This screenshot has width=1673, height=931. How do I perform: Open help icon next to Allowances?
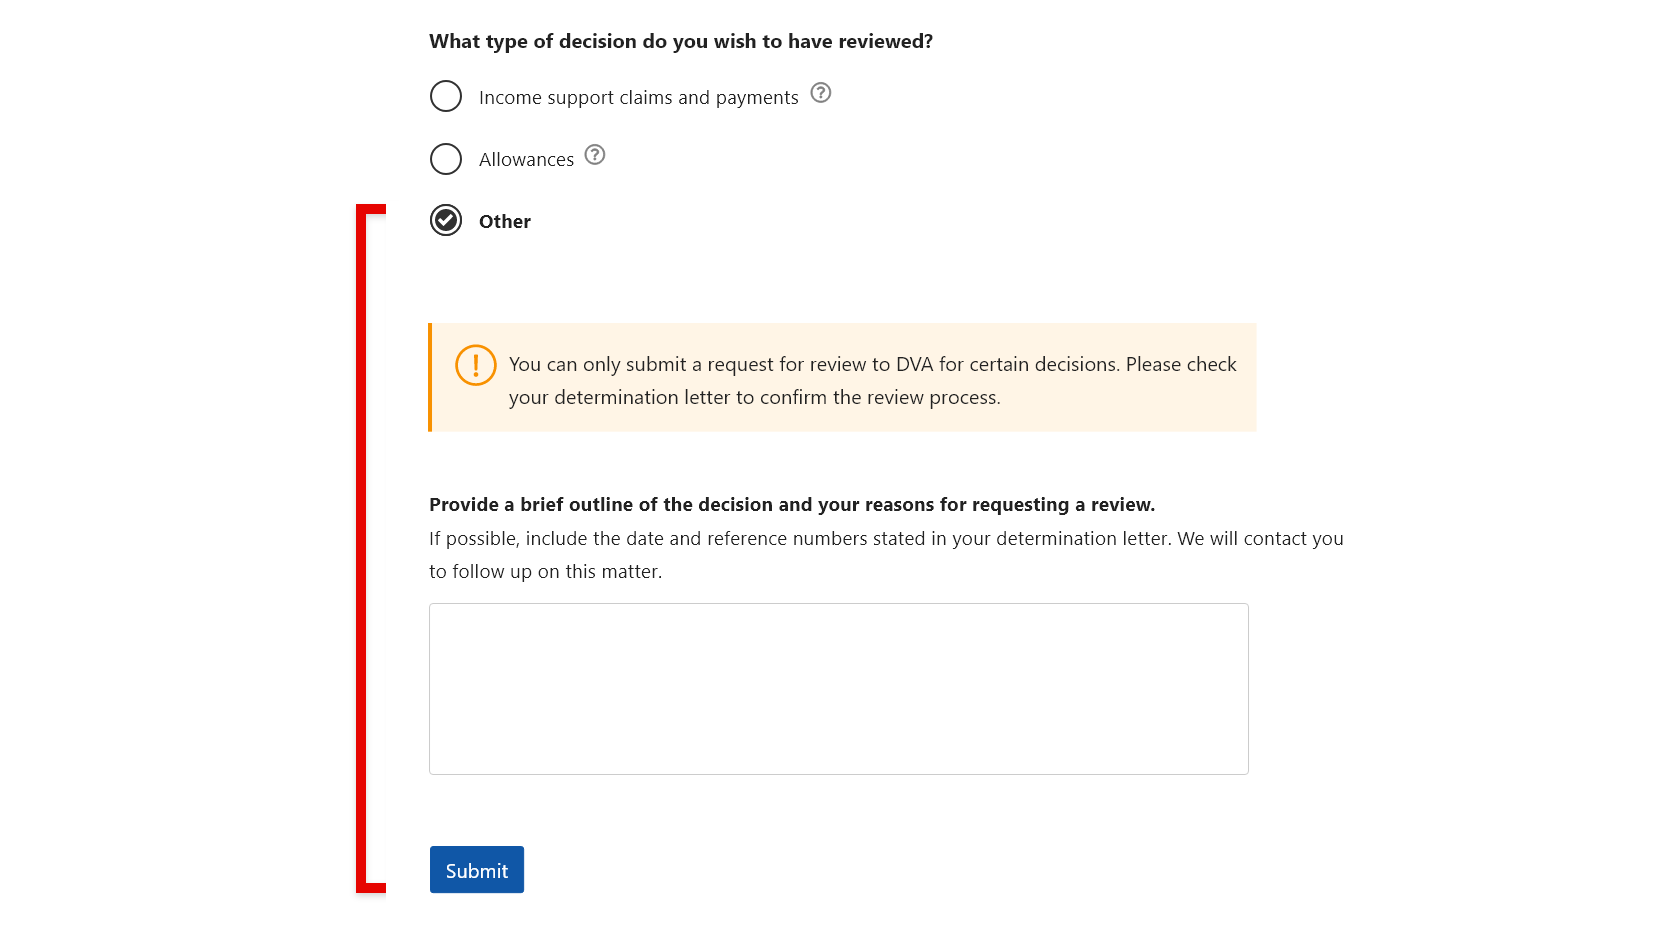click(x=595, y=155)
